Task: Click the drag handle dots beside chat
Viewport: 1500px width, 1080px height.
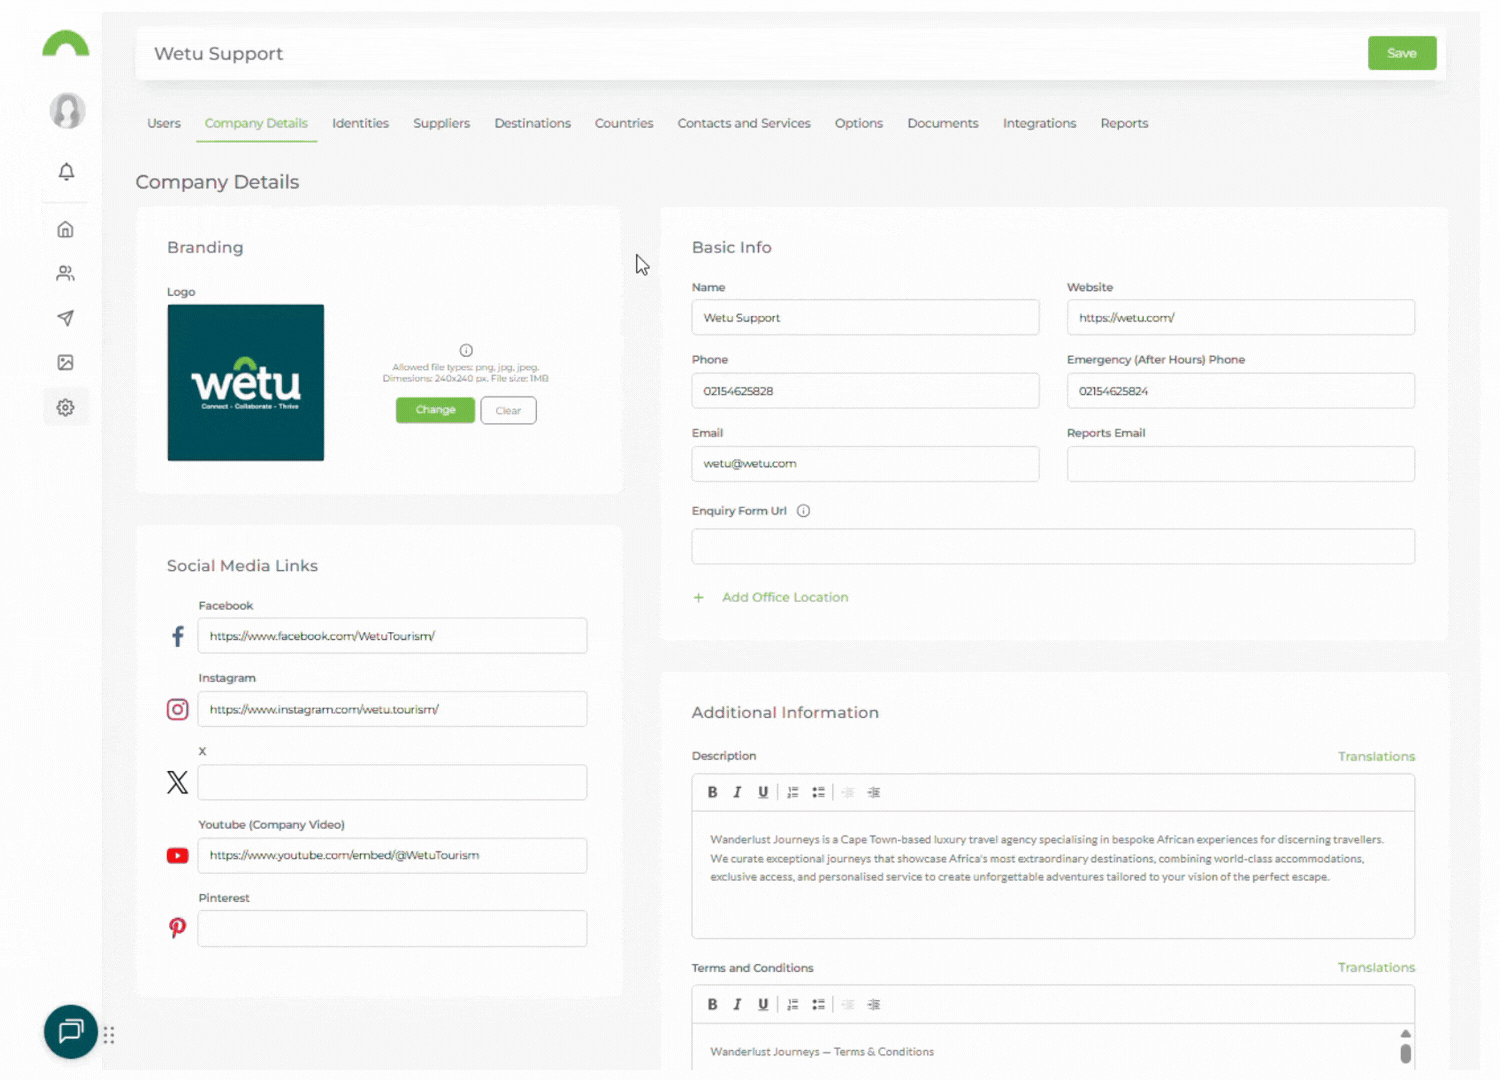Action: pos(109,1035)
